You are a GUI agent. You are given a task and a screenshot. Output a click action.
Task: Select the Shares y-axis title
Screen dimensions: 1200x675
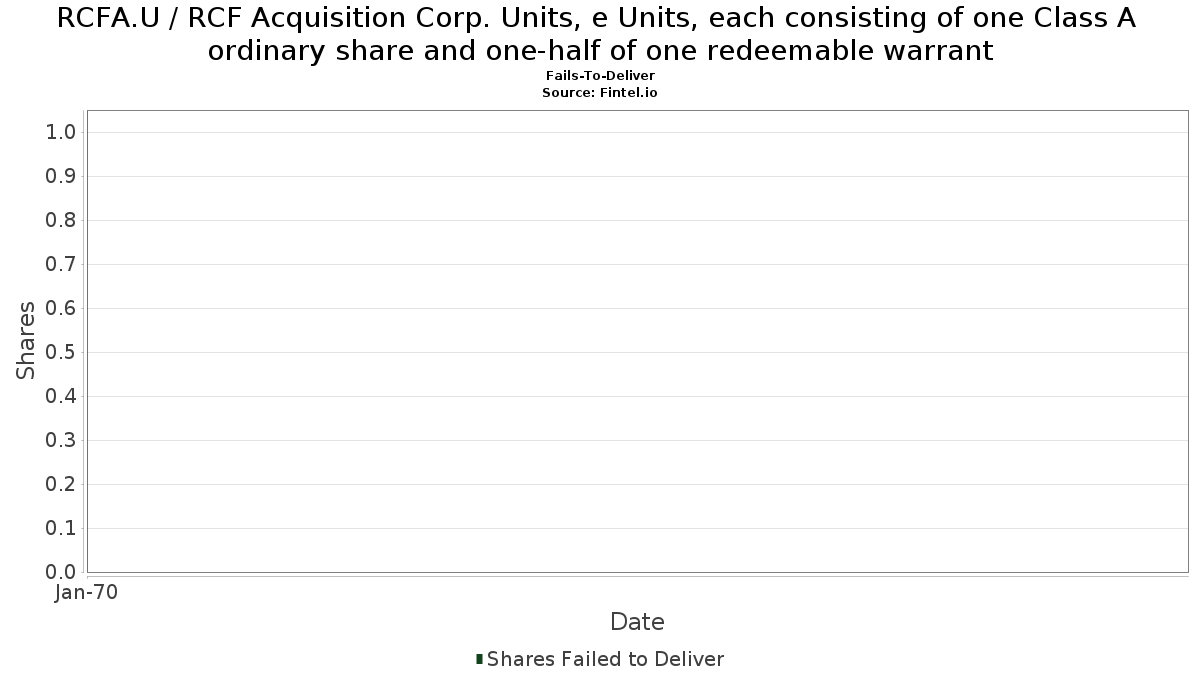pyautogui.click(x=26, y=340)
